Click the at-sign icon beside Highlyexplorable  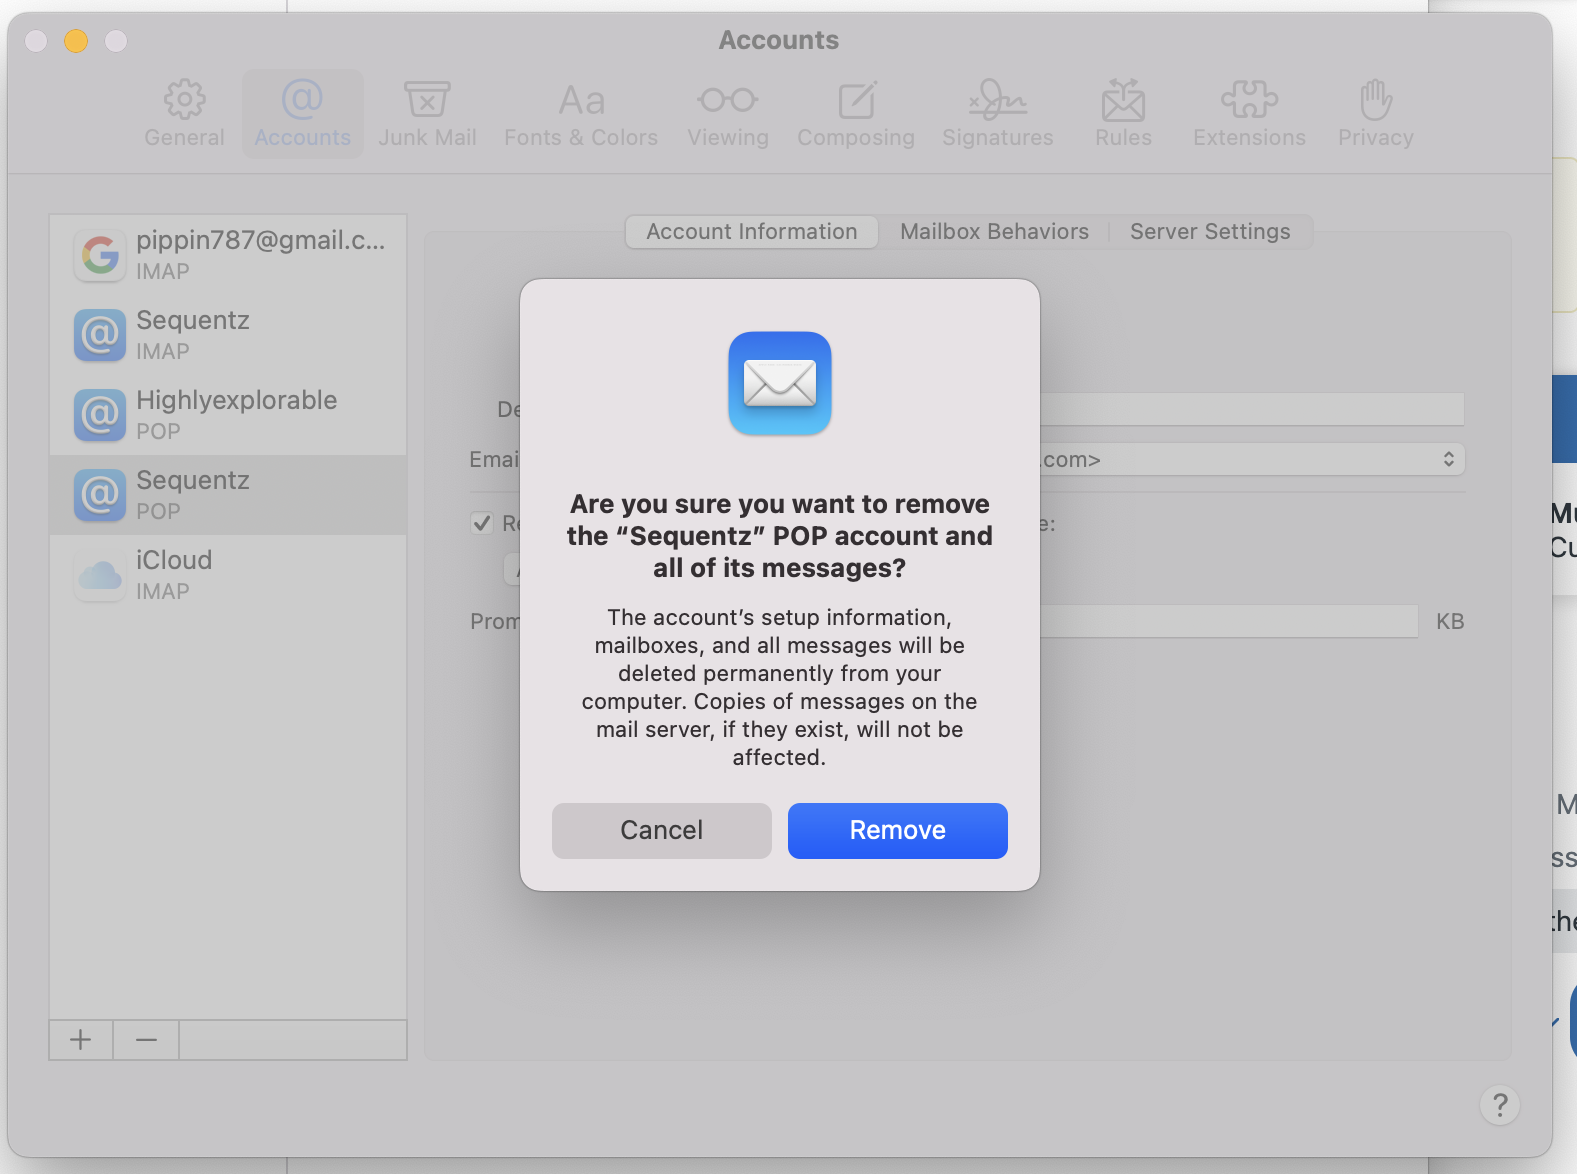tap(100, 415)
